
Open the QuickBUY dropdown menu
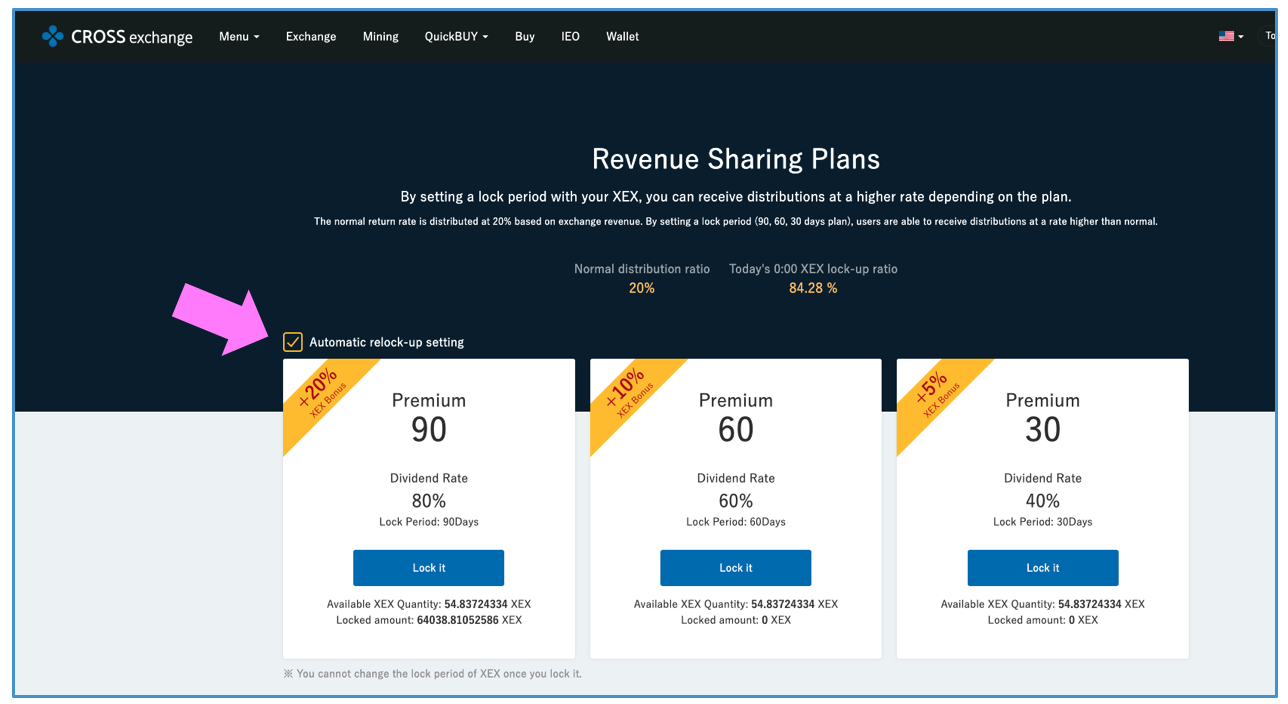[x=456, y=36]
